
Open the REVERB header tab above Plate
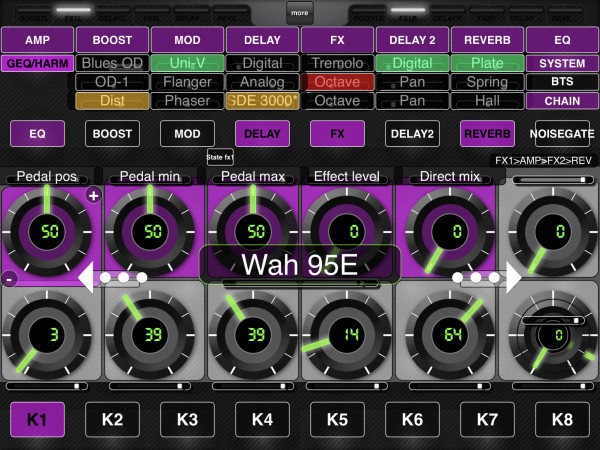488,40
